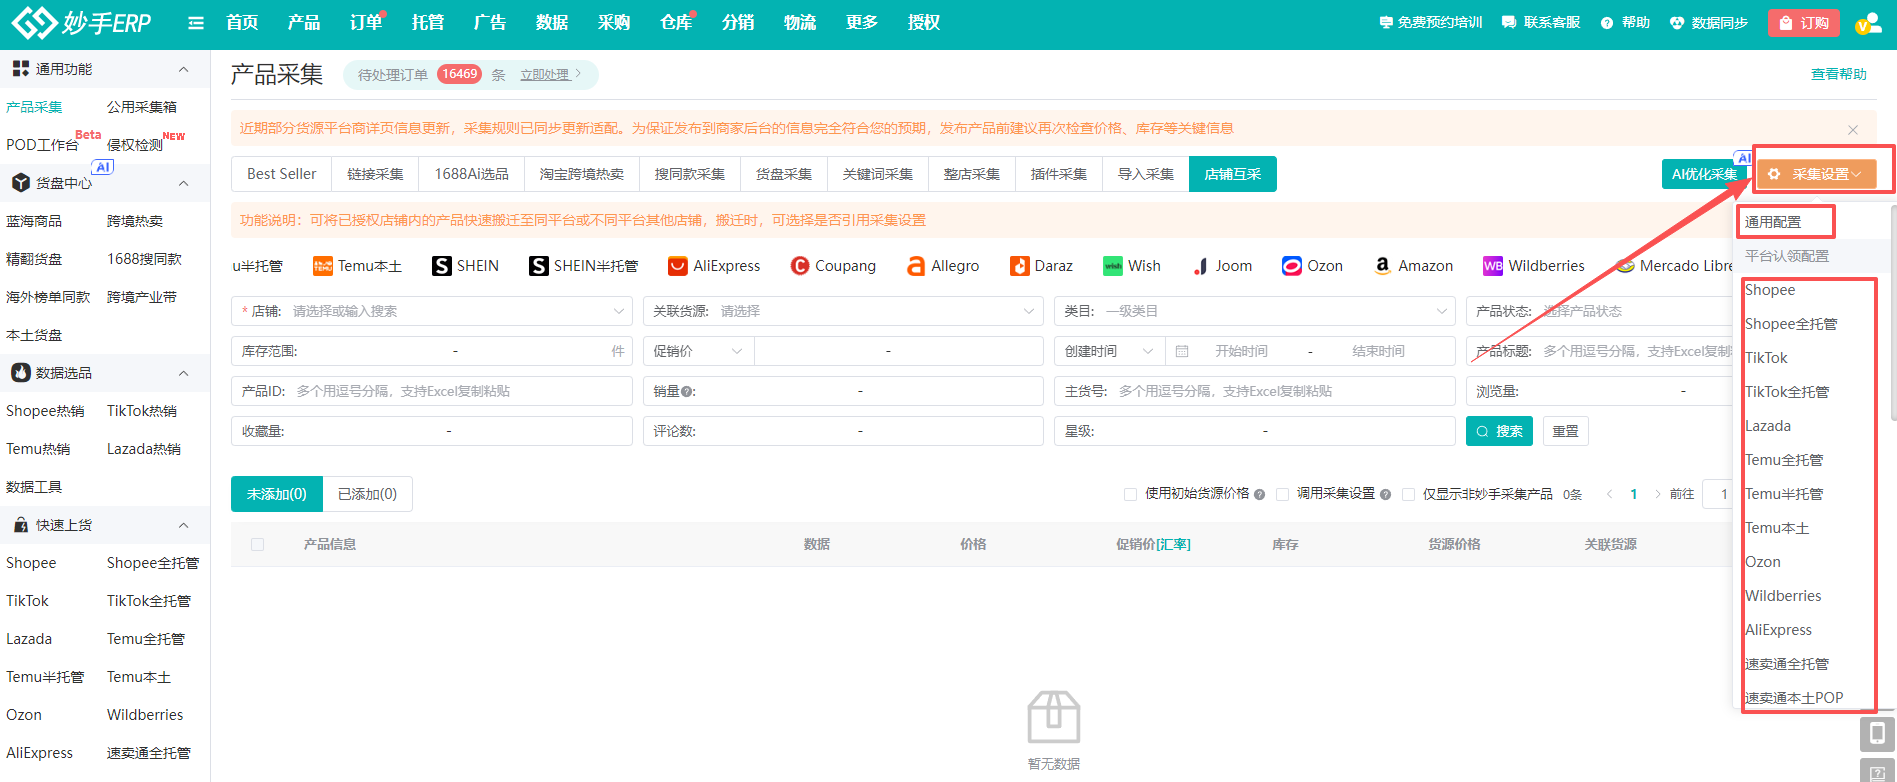The image size is (1897, 782).
Task: Open 订单 in the top navigation
Action: pyautogui.click(x=365, y=23)
